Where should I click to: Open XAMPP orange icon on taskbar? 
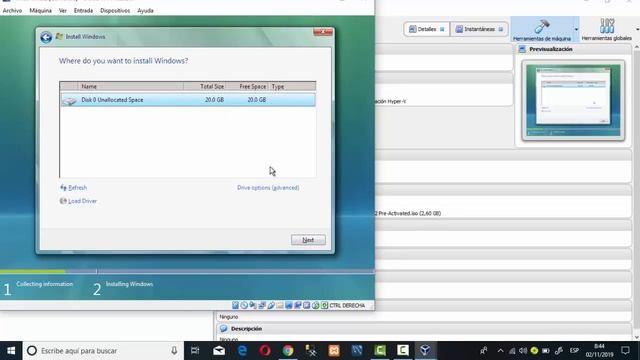tap(334, 351)
